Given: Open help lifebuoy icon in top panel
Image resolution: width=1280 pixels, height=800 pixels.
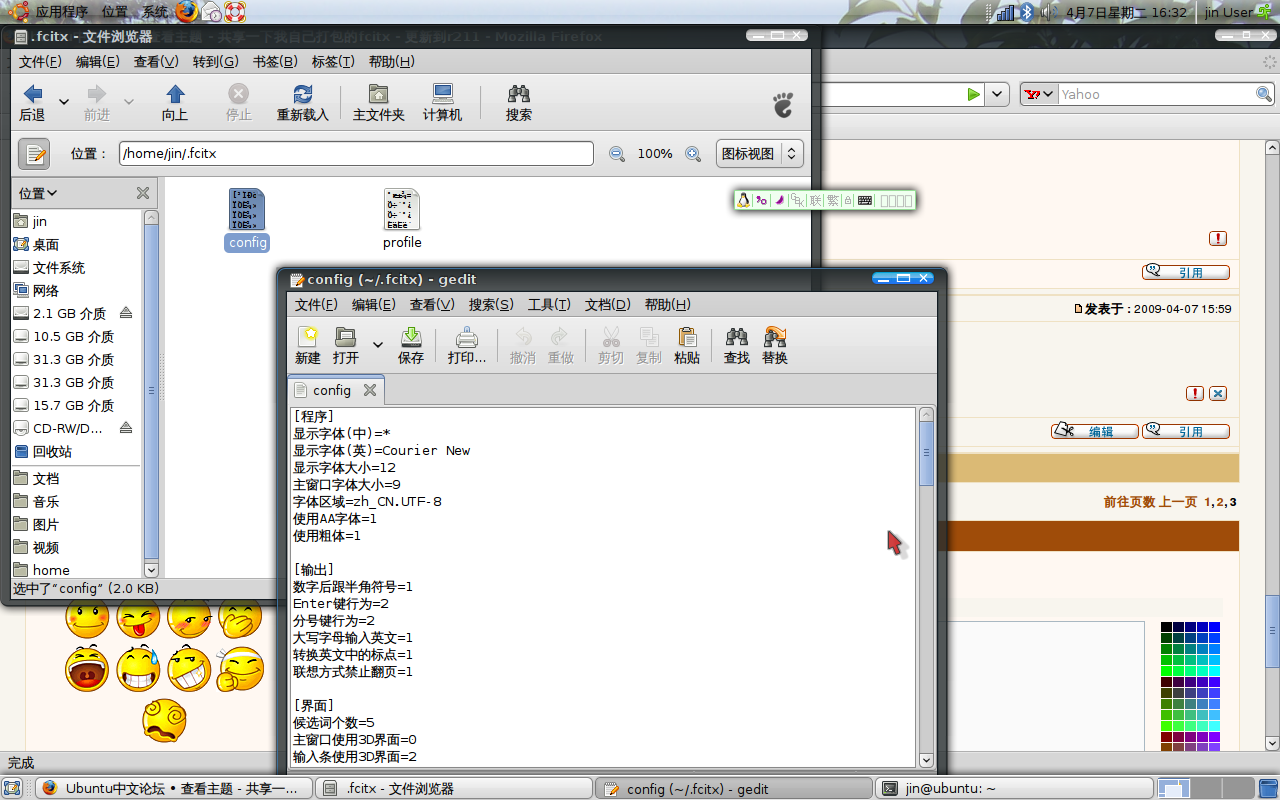Looking at the screenshot, I should point(234,12).
